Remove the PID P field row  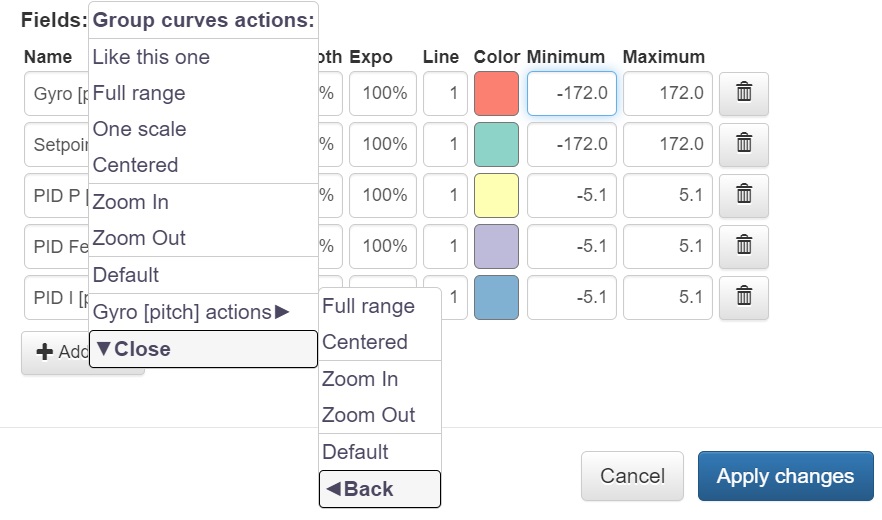click(x=744, y=195)
